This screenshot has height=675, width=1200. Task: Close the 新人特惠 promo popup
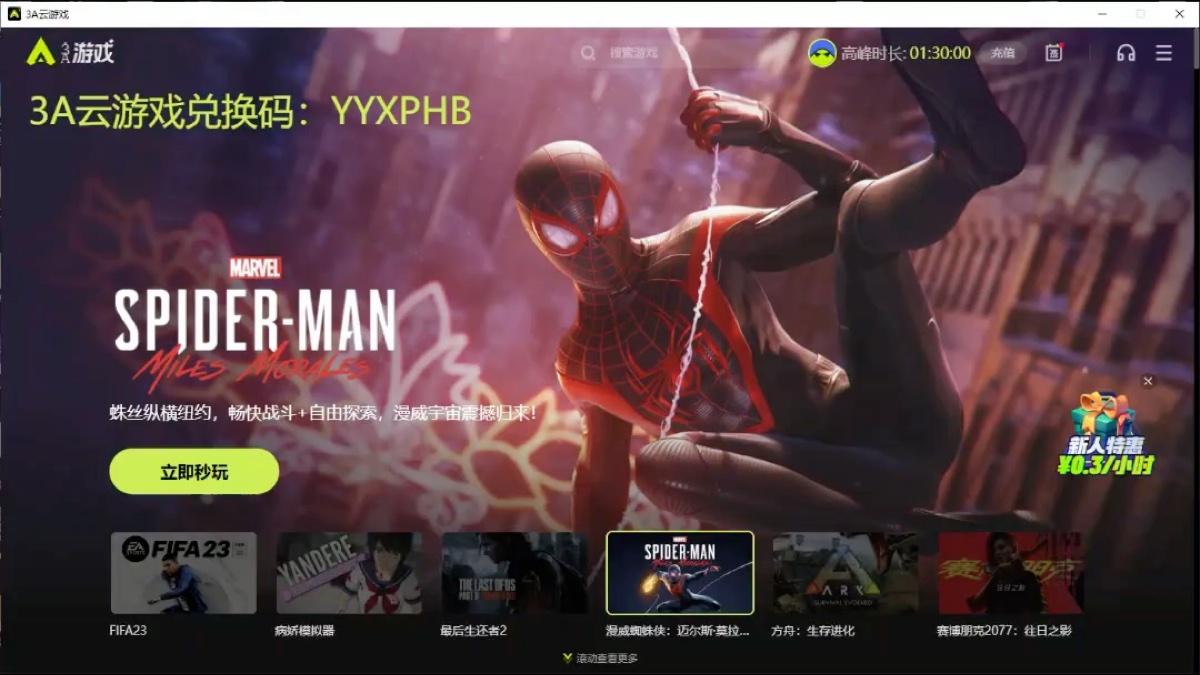point(1148,381)
